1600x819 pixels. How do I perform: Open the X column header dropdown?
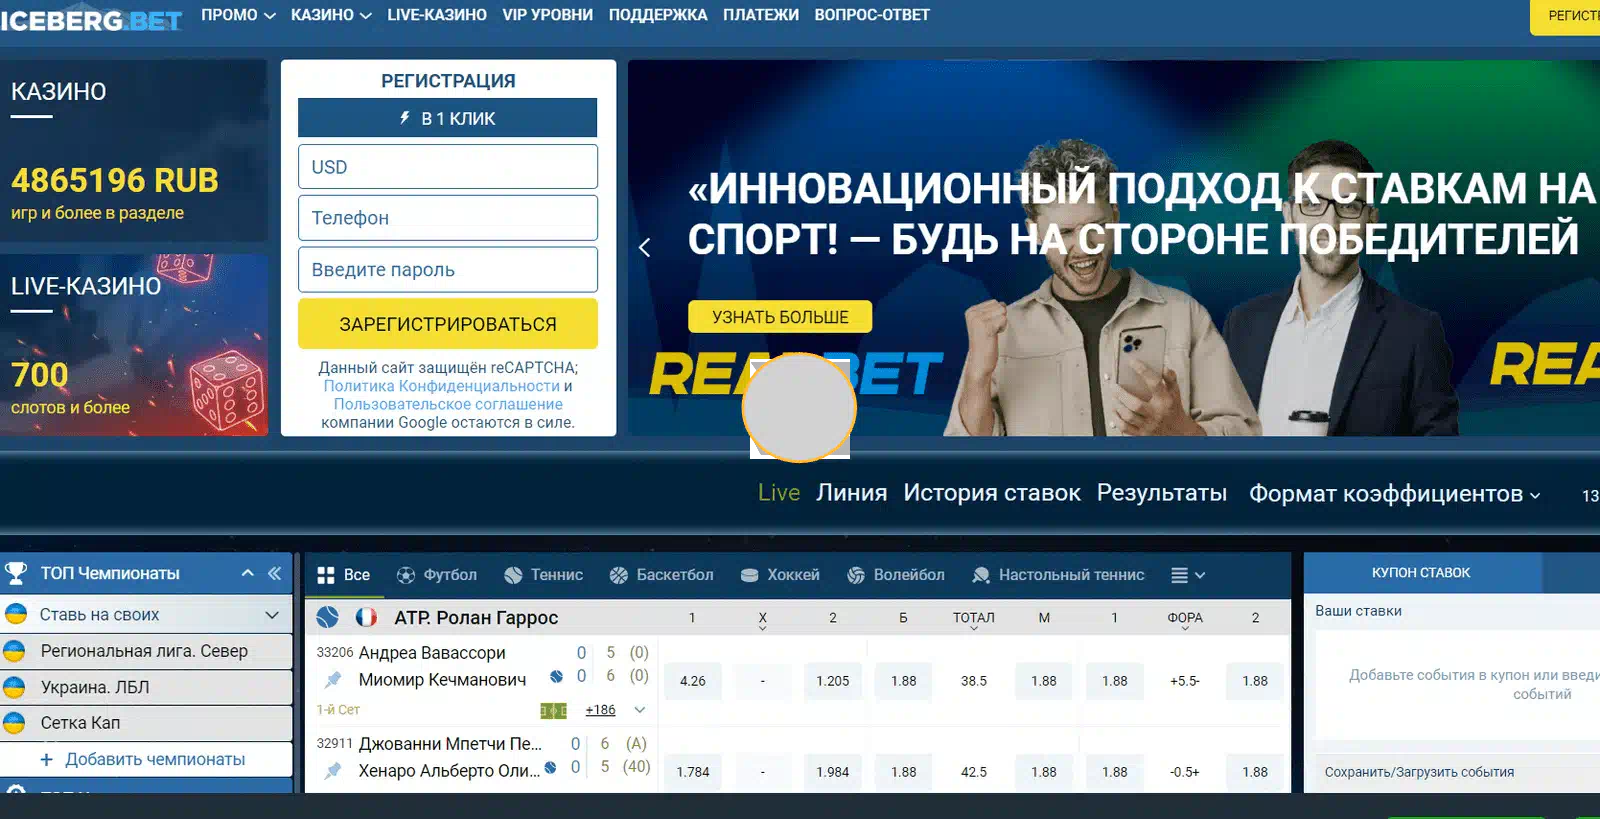pos(762,621)
